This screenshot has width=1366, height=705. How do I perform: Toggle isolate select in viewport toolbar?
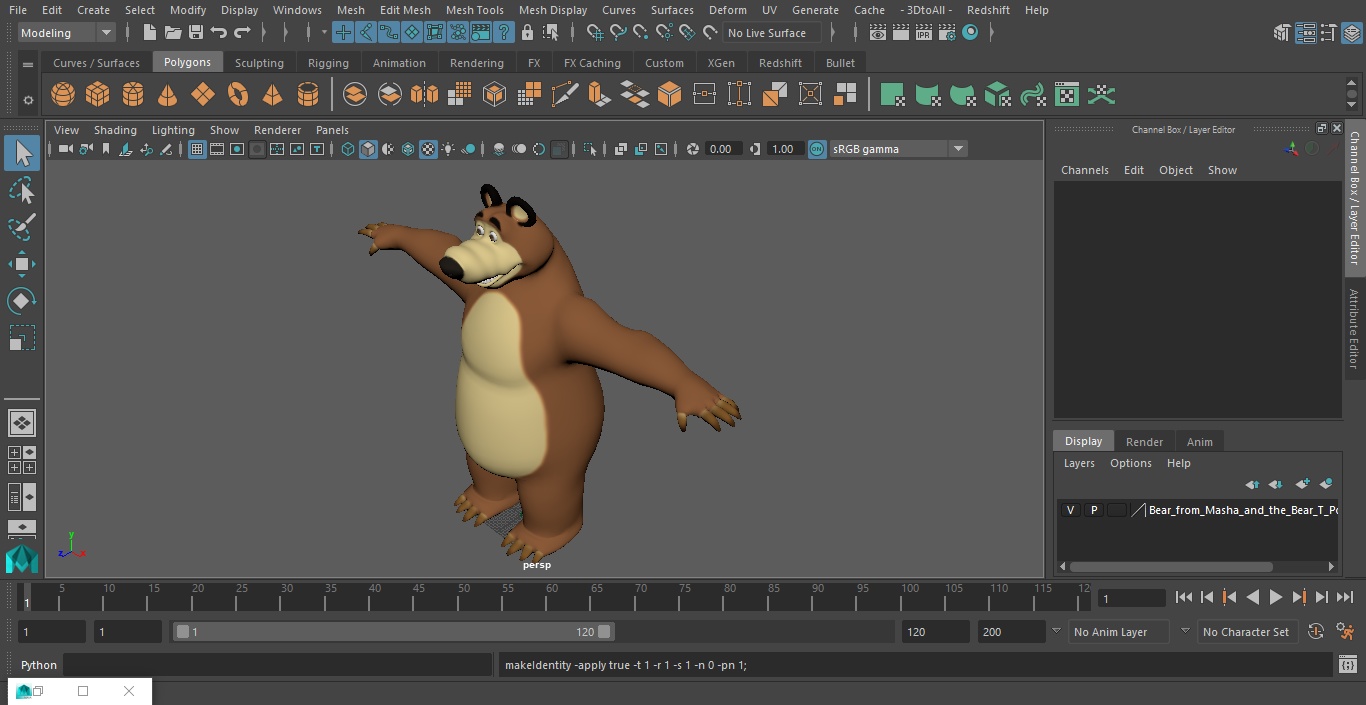click(590, 149)
